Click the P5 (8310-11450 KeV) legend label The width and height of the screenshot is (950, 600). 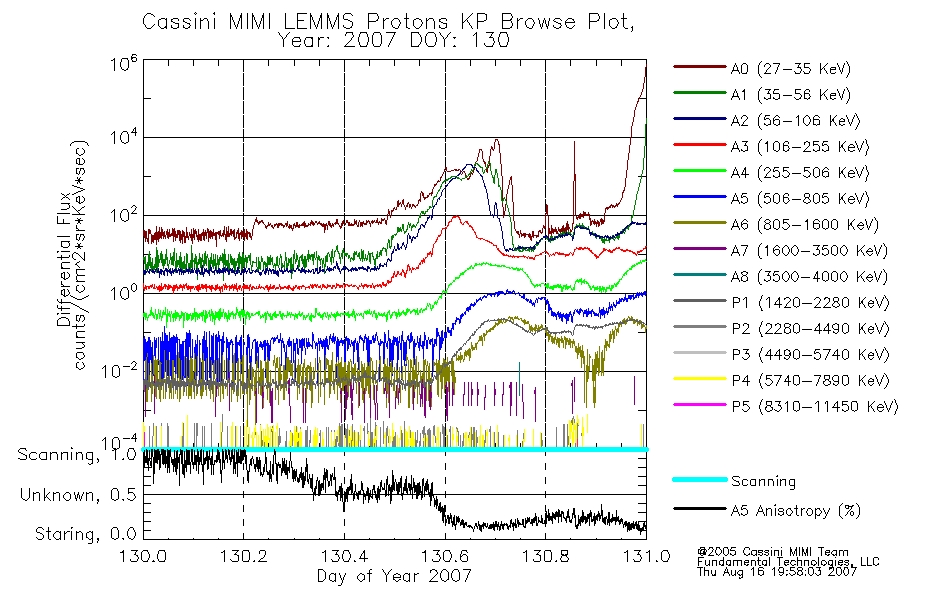click(815, 407)
